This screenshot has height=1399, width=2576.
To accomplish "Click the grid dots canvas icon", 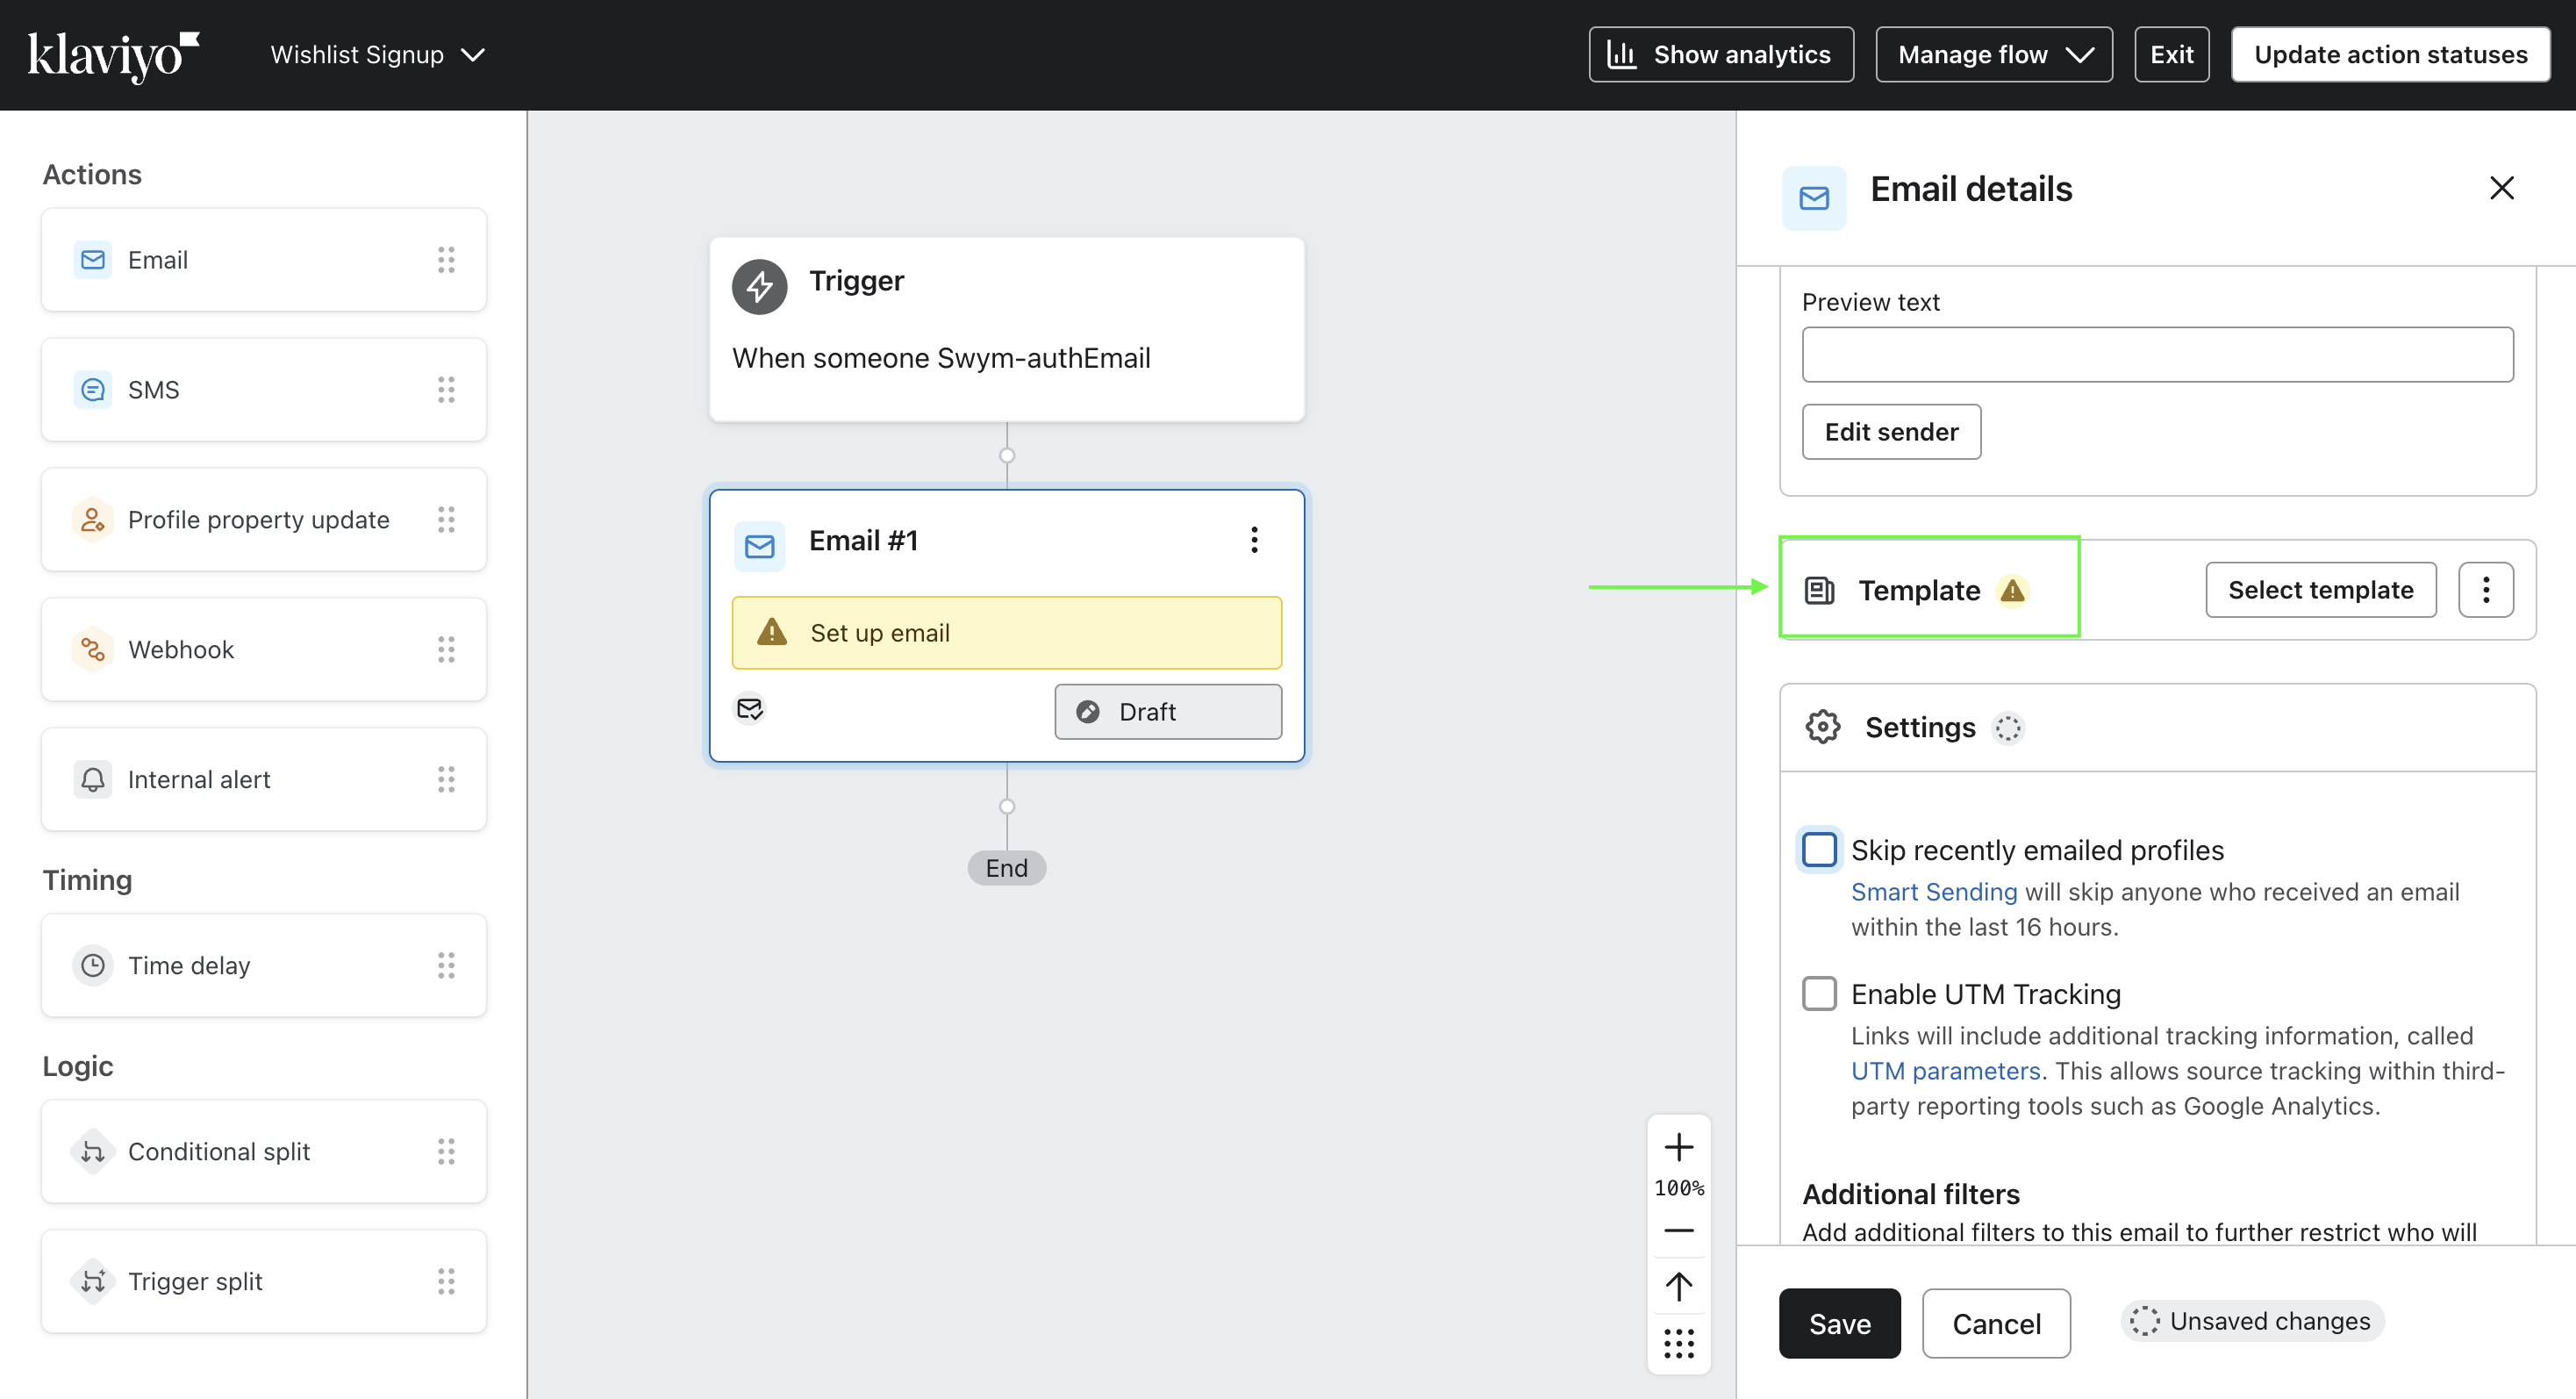I will [1678, 1343].
